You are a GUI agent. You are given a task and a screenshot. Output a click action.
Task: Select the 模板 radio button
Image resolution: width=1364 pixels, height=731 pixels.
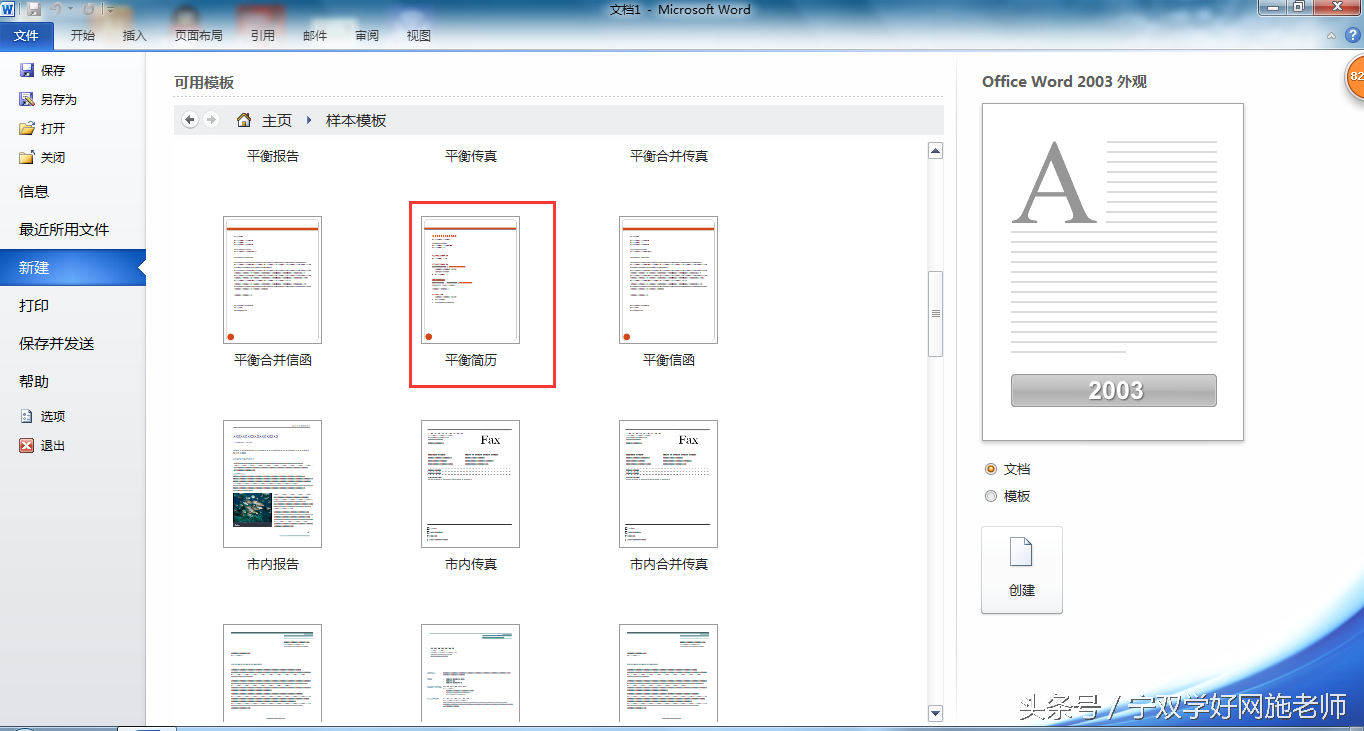pos(991,496)
